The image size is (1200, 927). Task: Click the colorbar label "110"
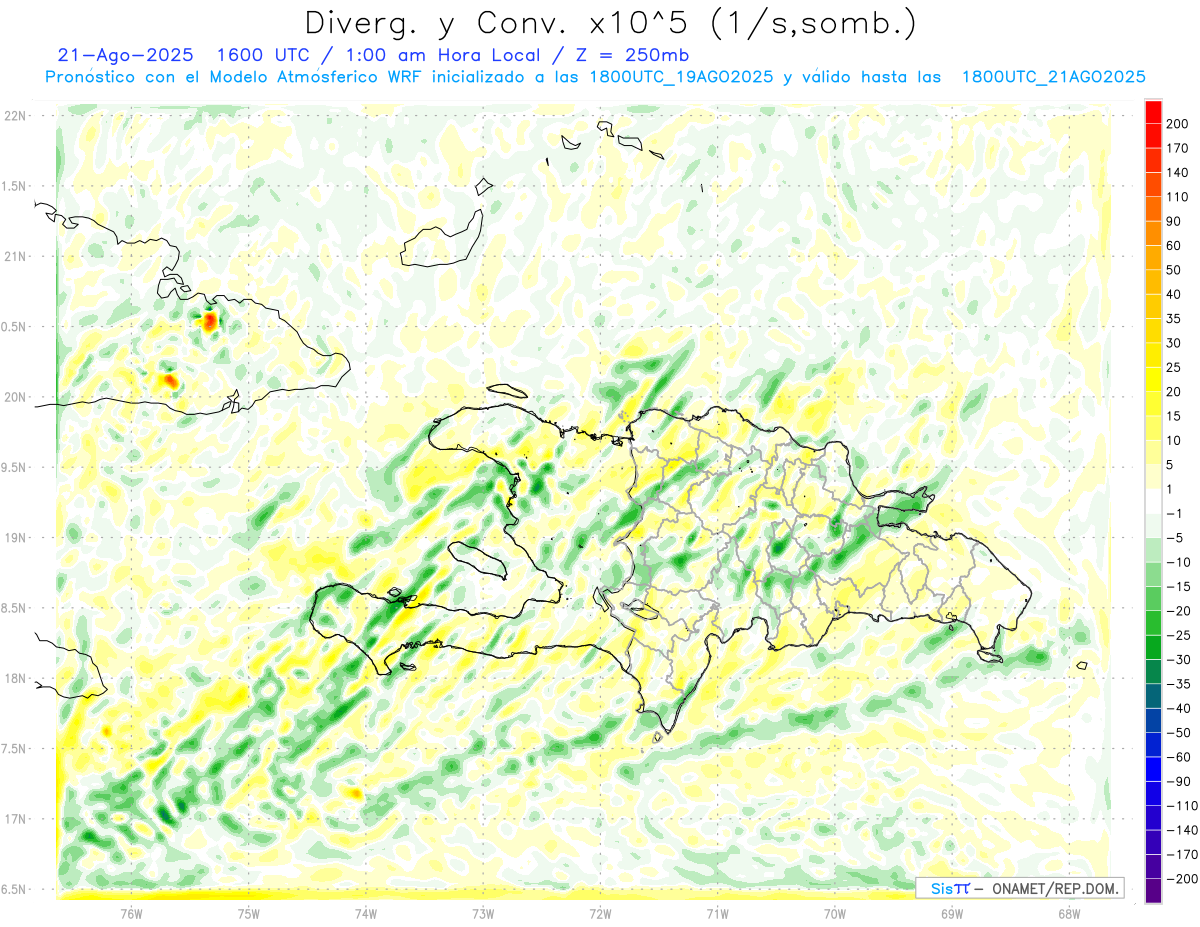click(x=1177, y=197)
